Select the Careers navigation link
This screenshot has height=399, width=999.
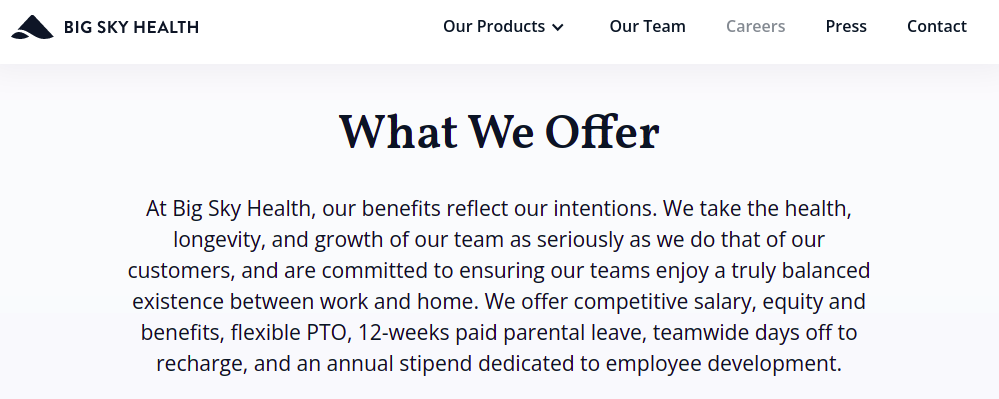756,26
